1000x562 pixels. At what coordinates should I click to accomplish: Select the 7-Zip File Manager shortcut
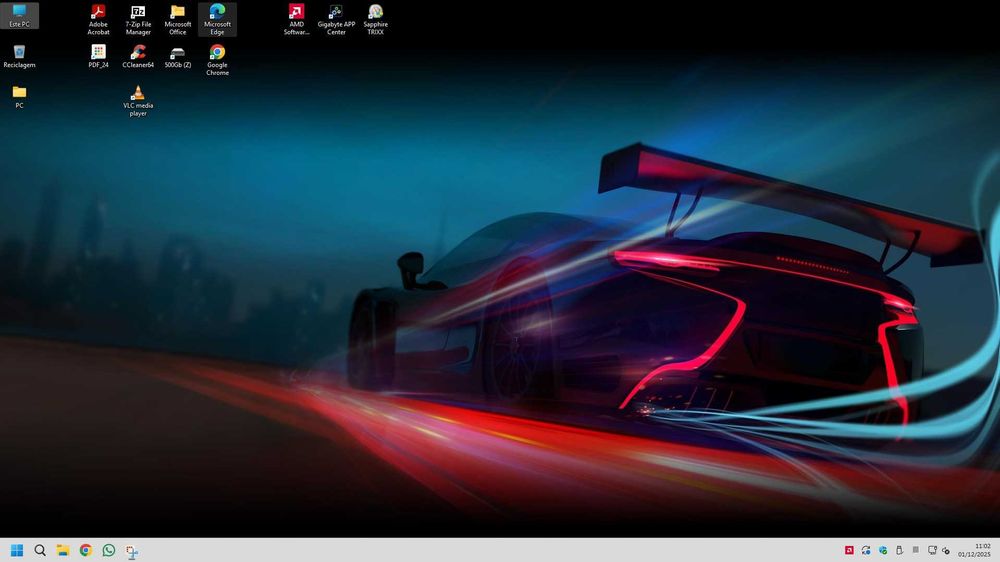[x=138, y=20]
